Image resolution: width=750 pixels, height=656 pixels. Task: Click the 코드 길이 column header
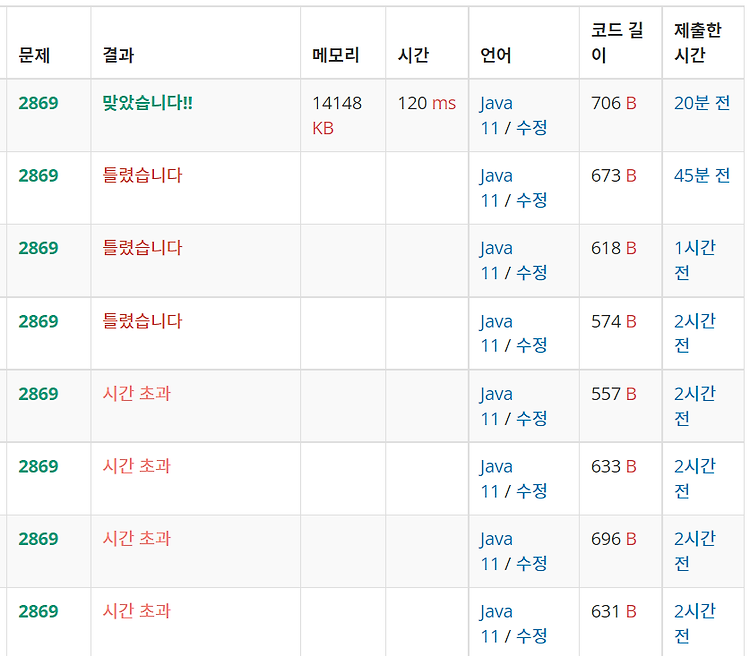coord(617,43)
